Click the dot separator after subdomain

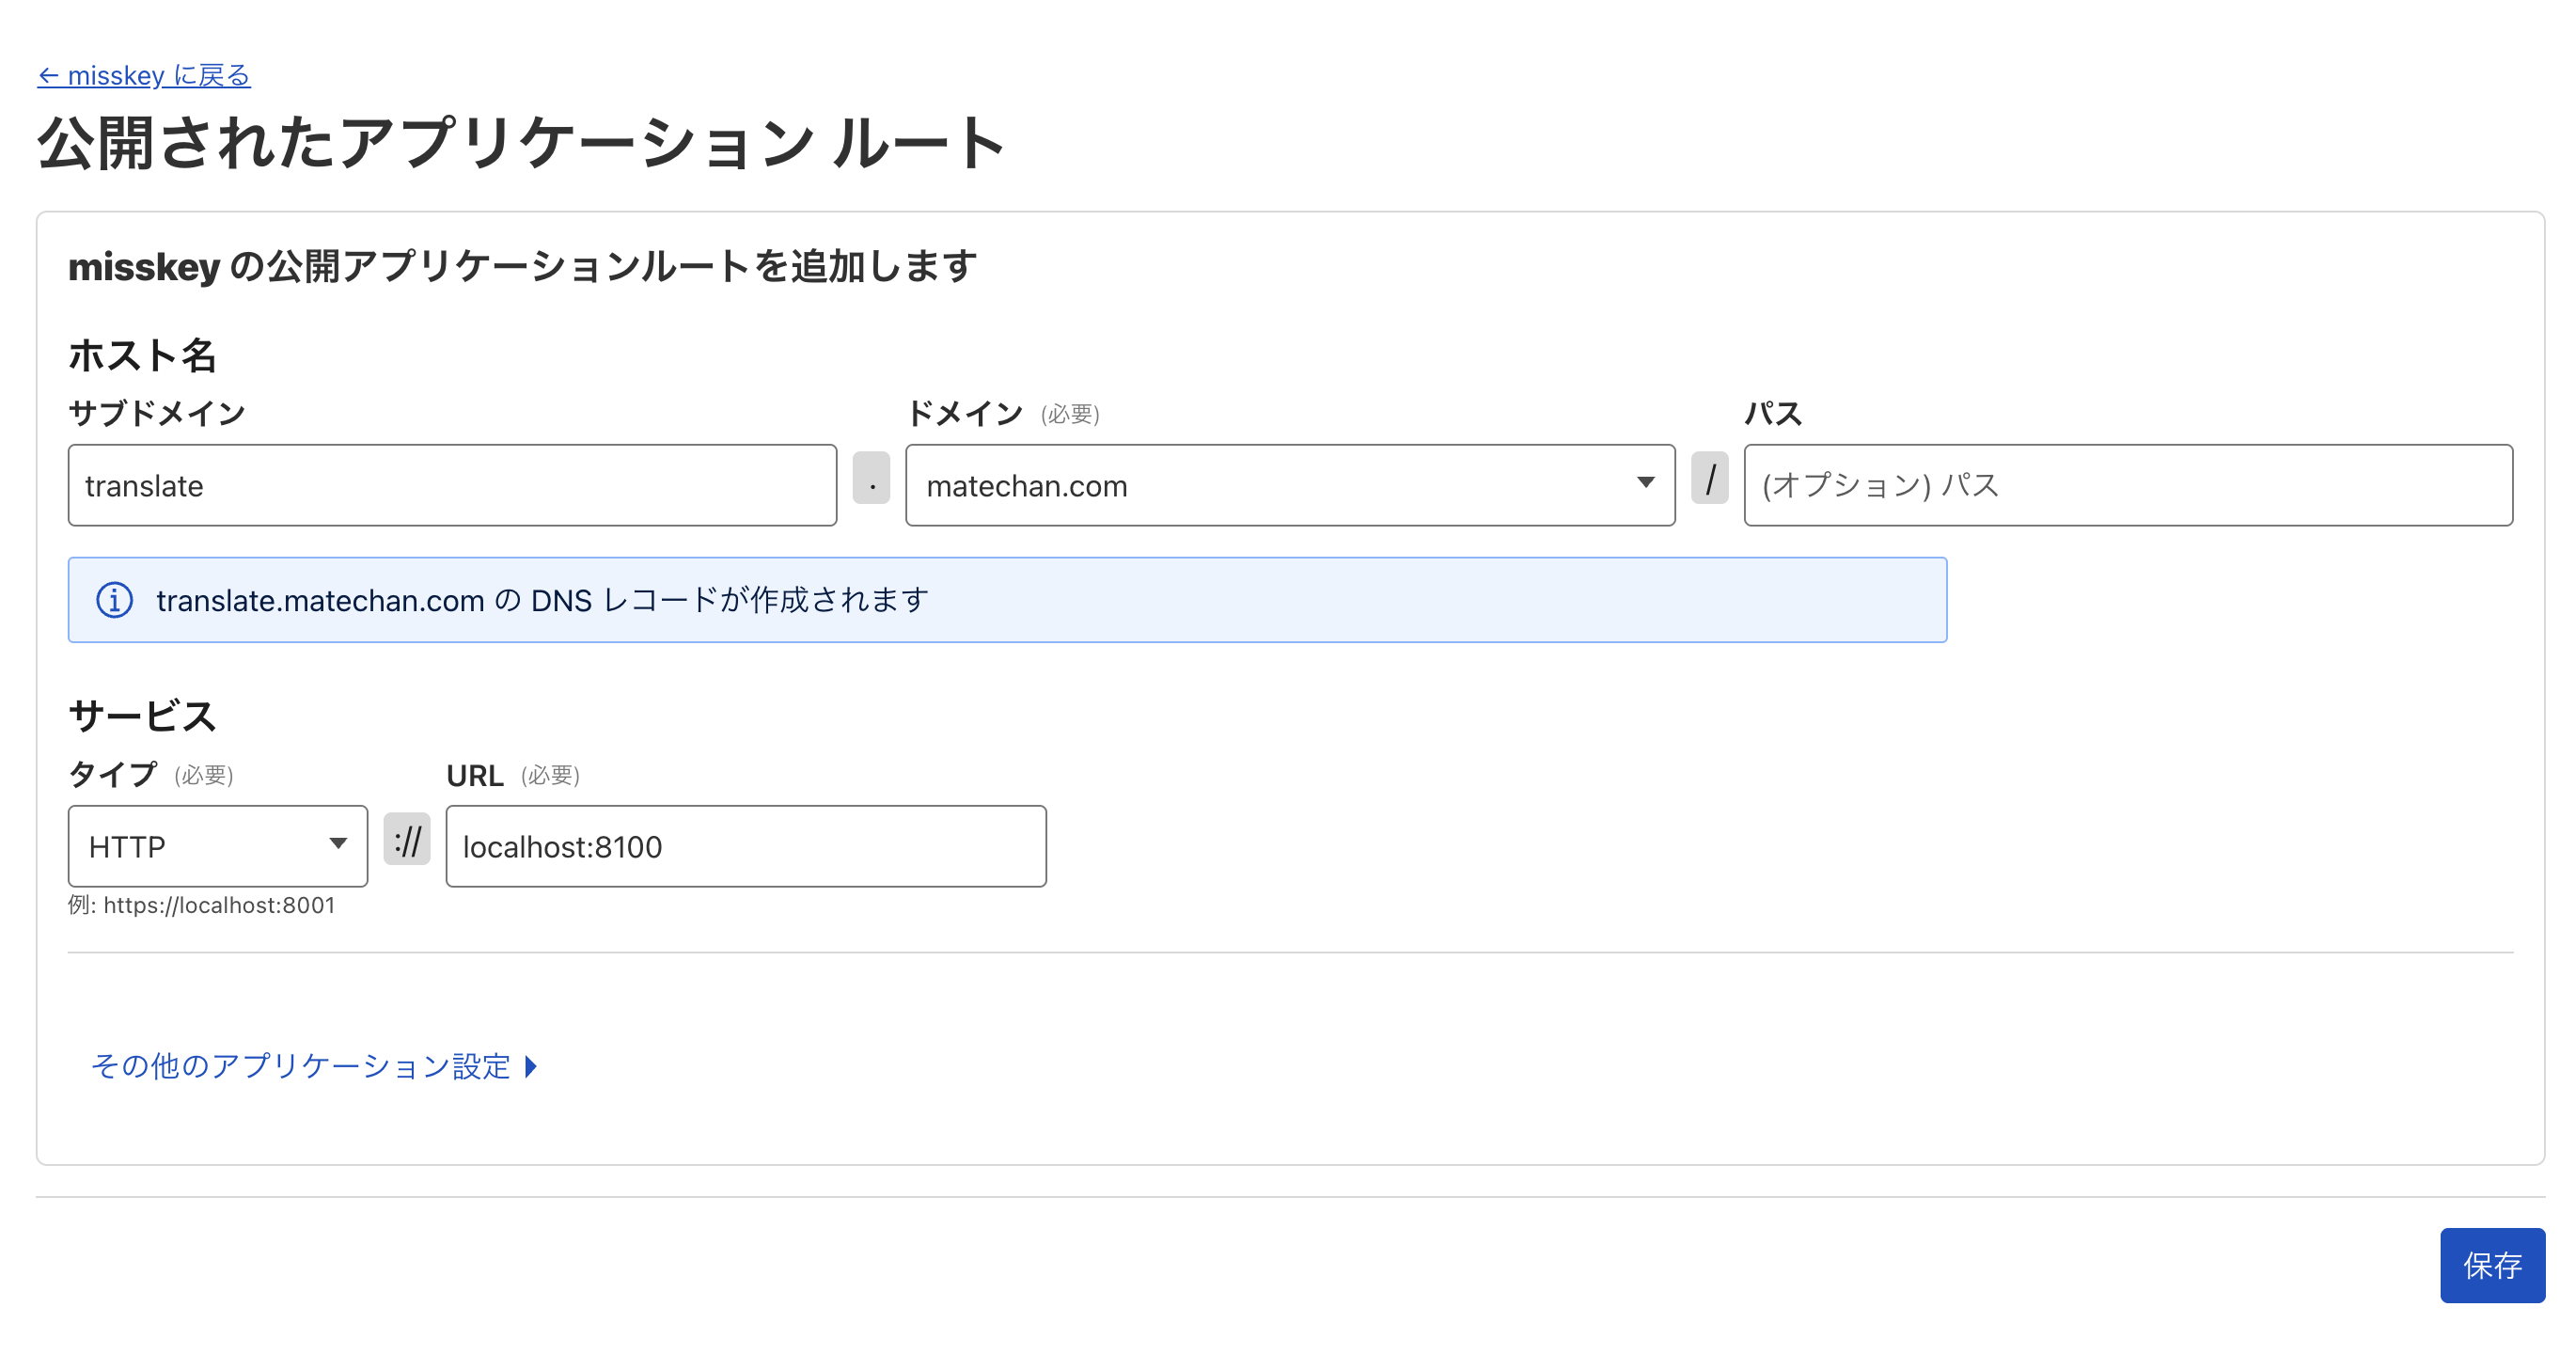pos(871,479)
